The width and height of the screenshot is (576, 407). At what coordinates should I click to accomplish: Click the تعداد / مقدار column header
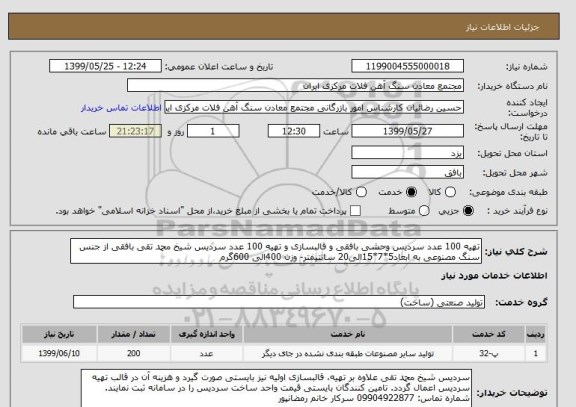[133, 334]
